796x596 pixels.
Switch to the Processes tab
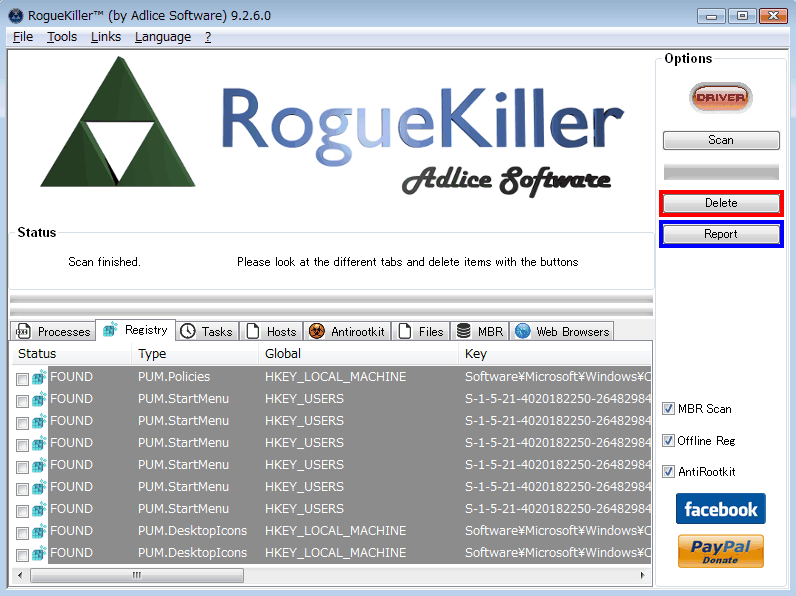tap(53, 331)
